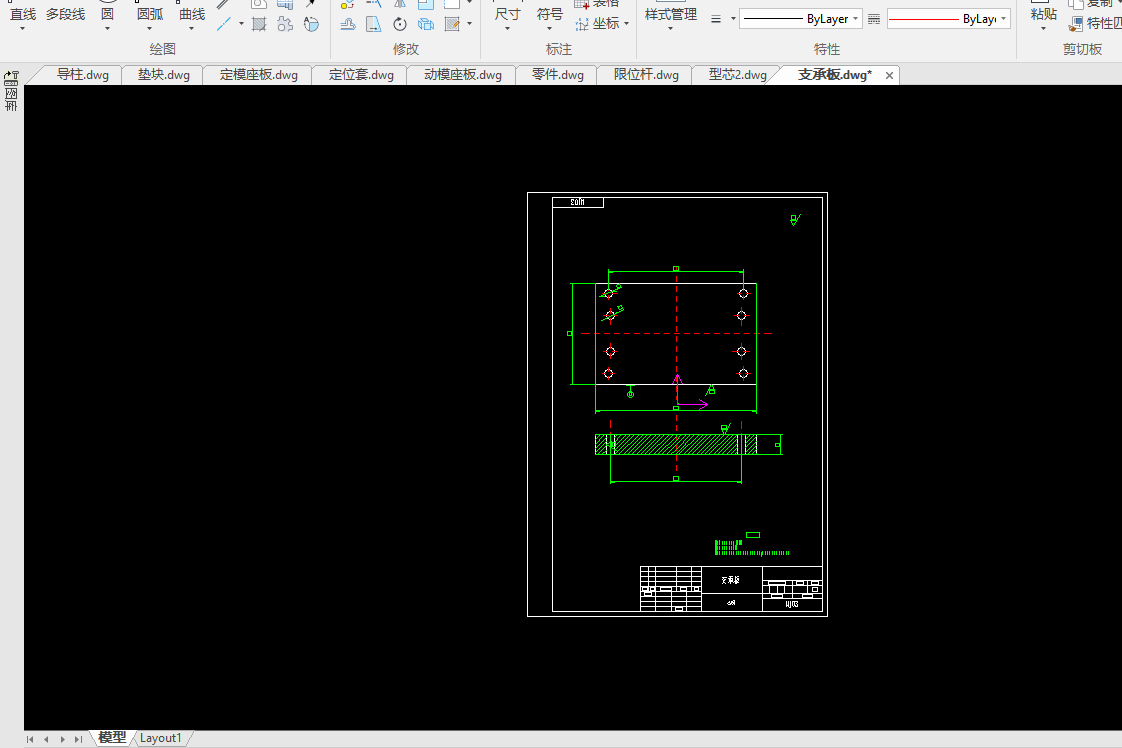Switch to the 零件.dwg tab
This screenshot has height=748, width=1122.
coord(558,75)
